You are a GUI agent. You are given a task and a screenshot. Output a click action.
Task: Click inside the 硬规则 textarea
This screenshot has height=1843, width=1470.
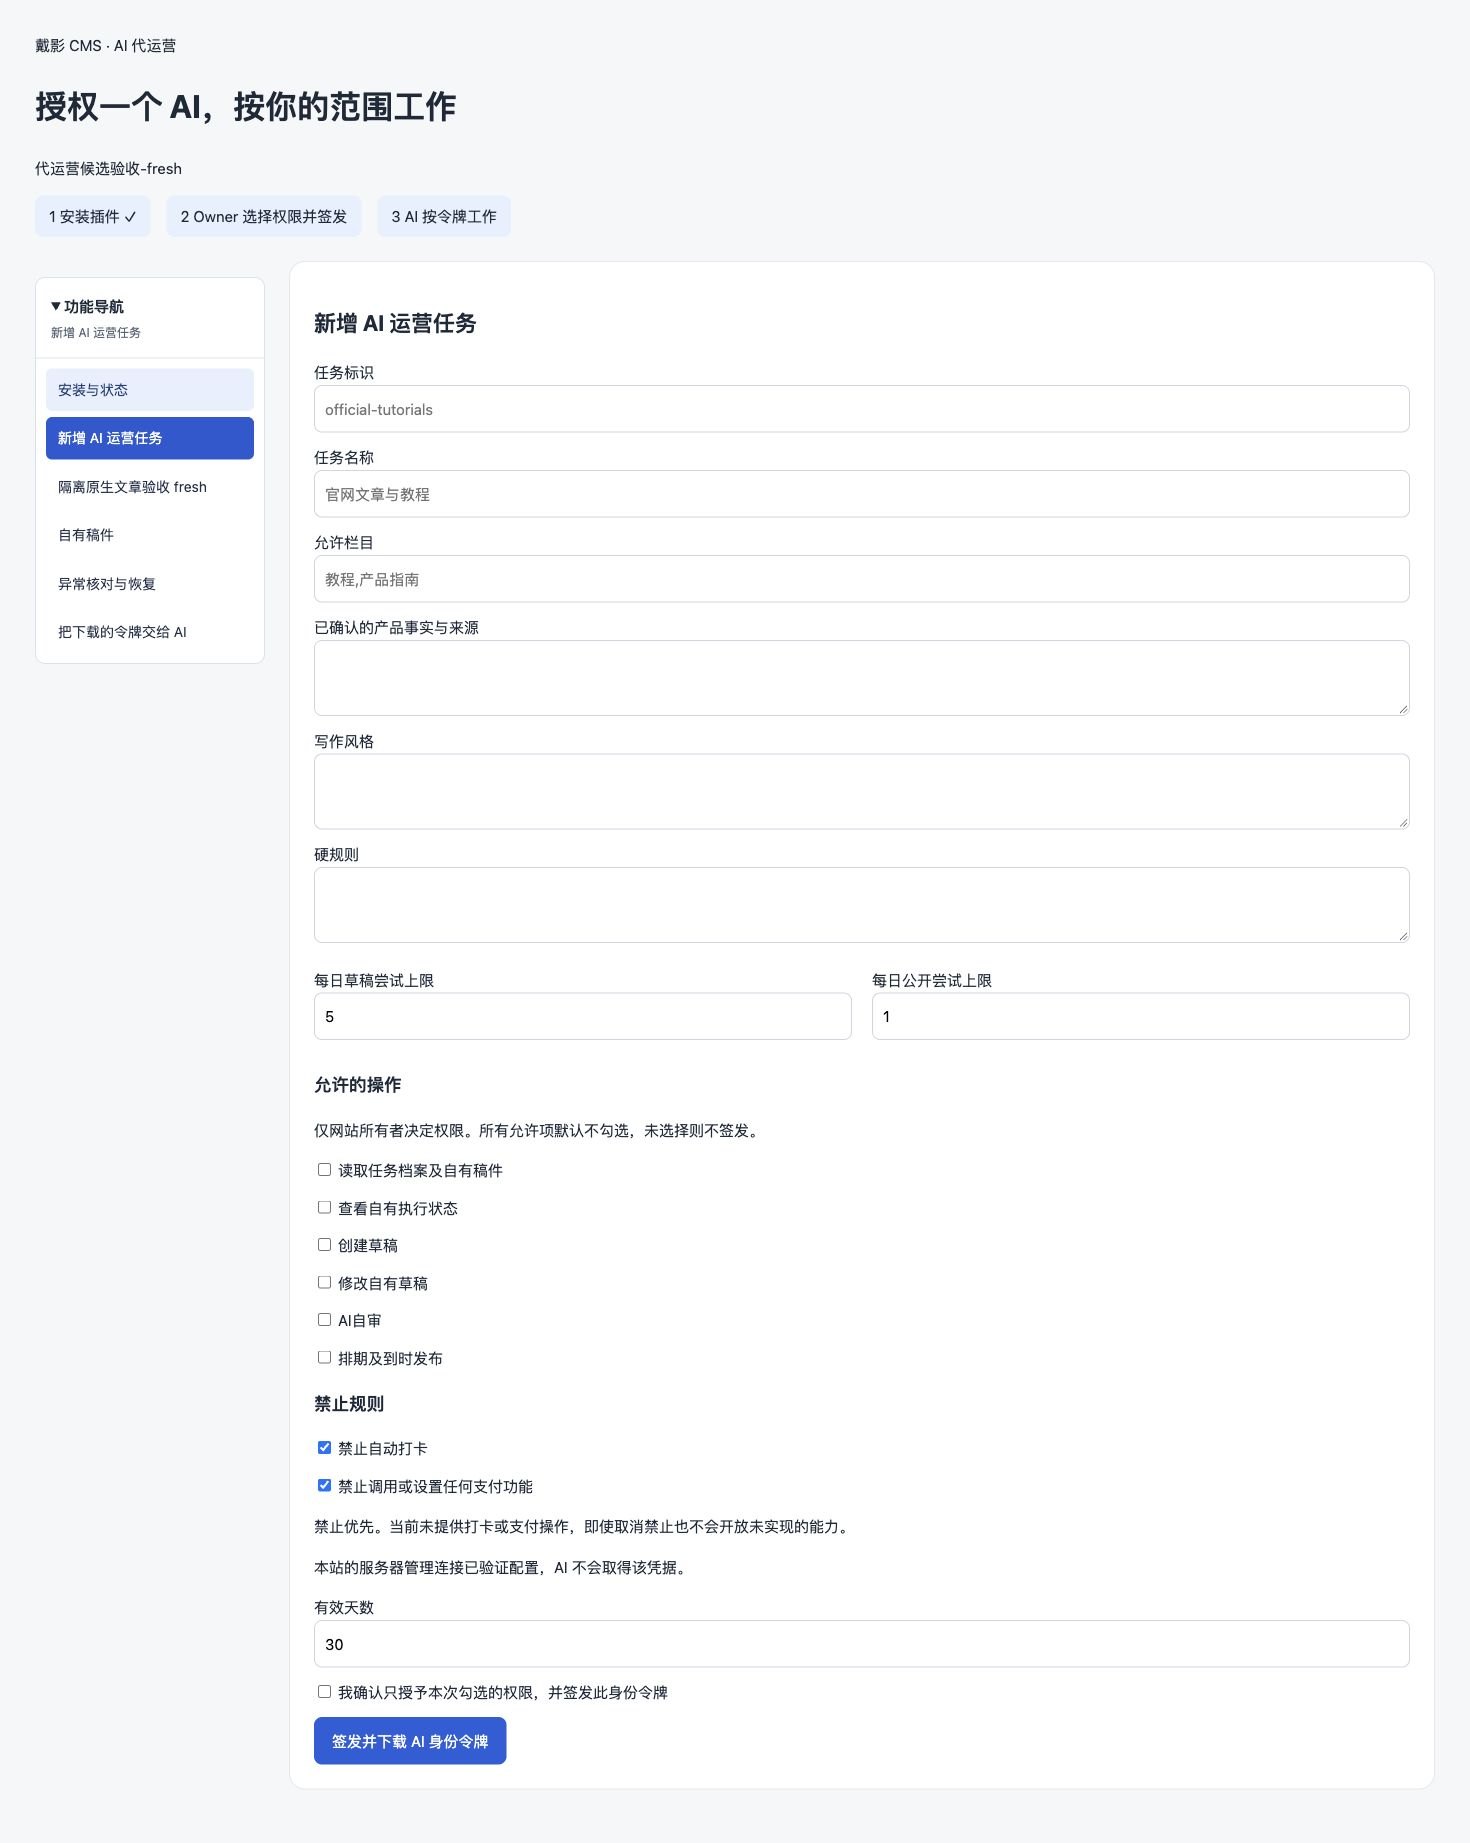(x=862, y=905)
